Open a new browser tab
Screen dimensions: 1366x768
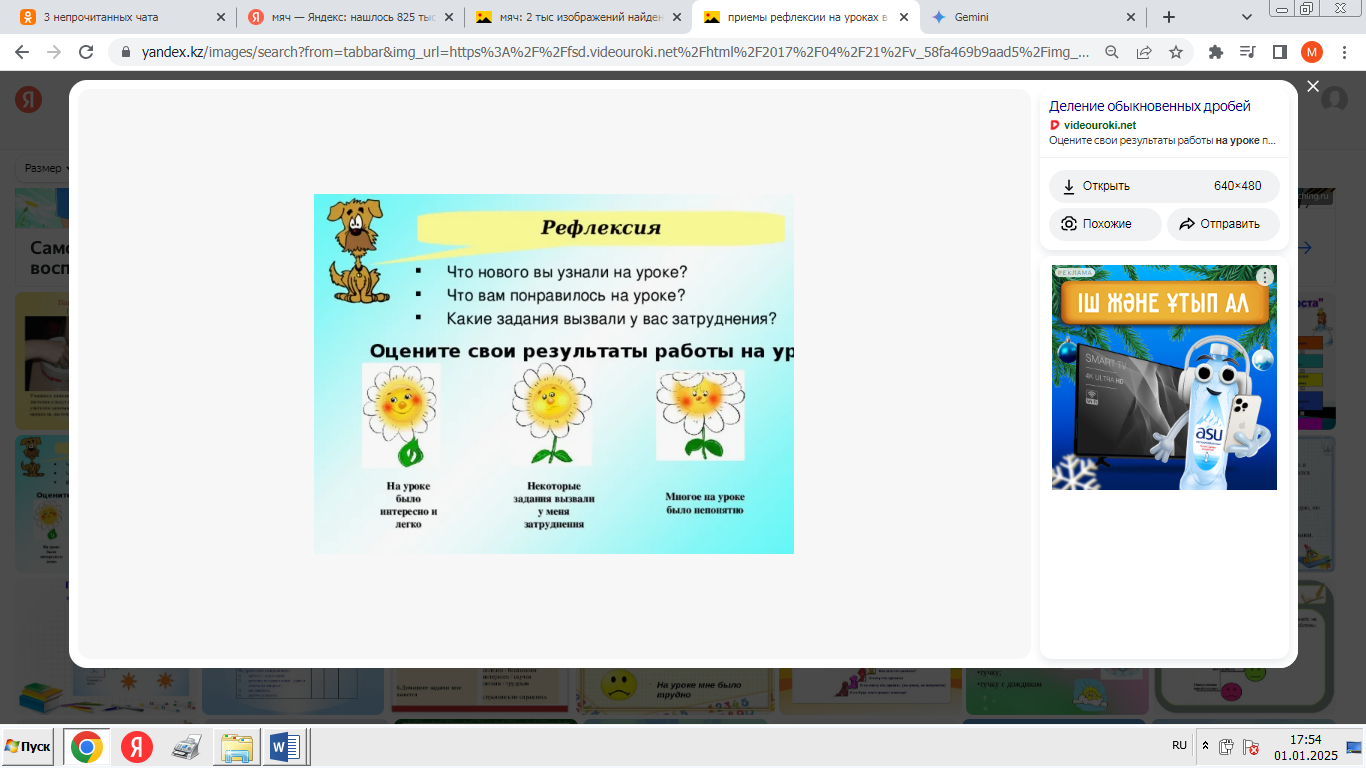coord(1169,17)
